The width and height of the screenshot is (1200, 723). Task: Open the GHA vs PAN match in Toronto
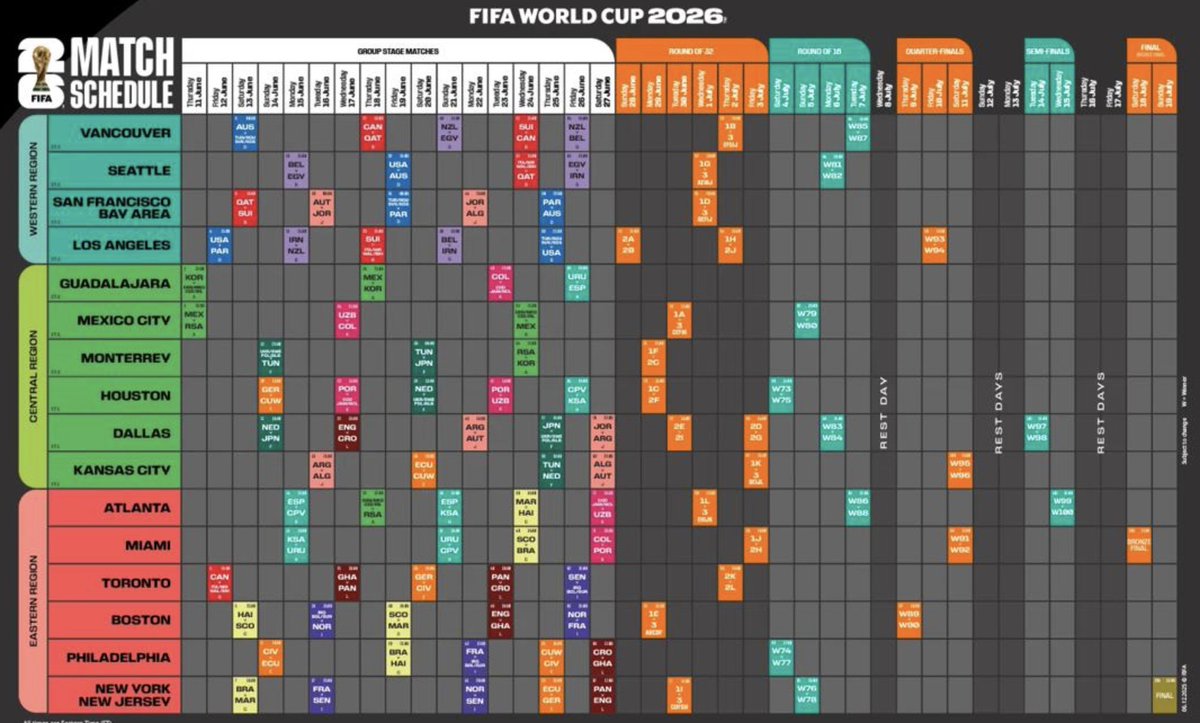coord(347,583)
